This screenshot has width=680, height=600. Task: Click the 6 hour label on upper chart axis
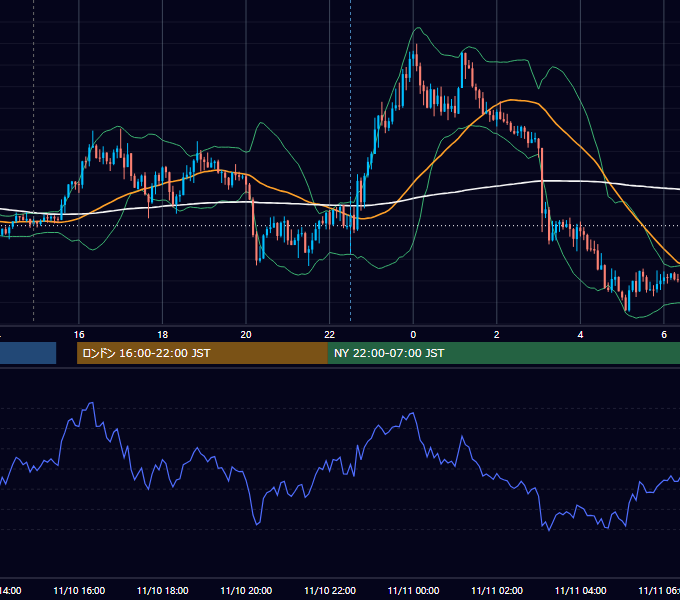[x=664, y=335]
